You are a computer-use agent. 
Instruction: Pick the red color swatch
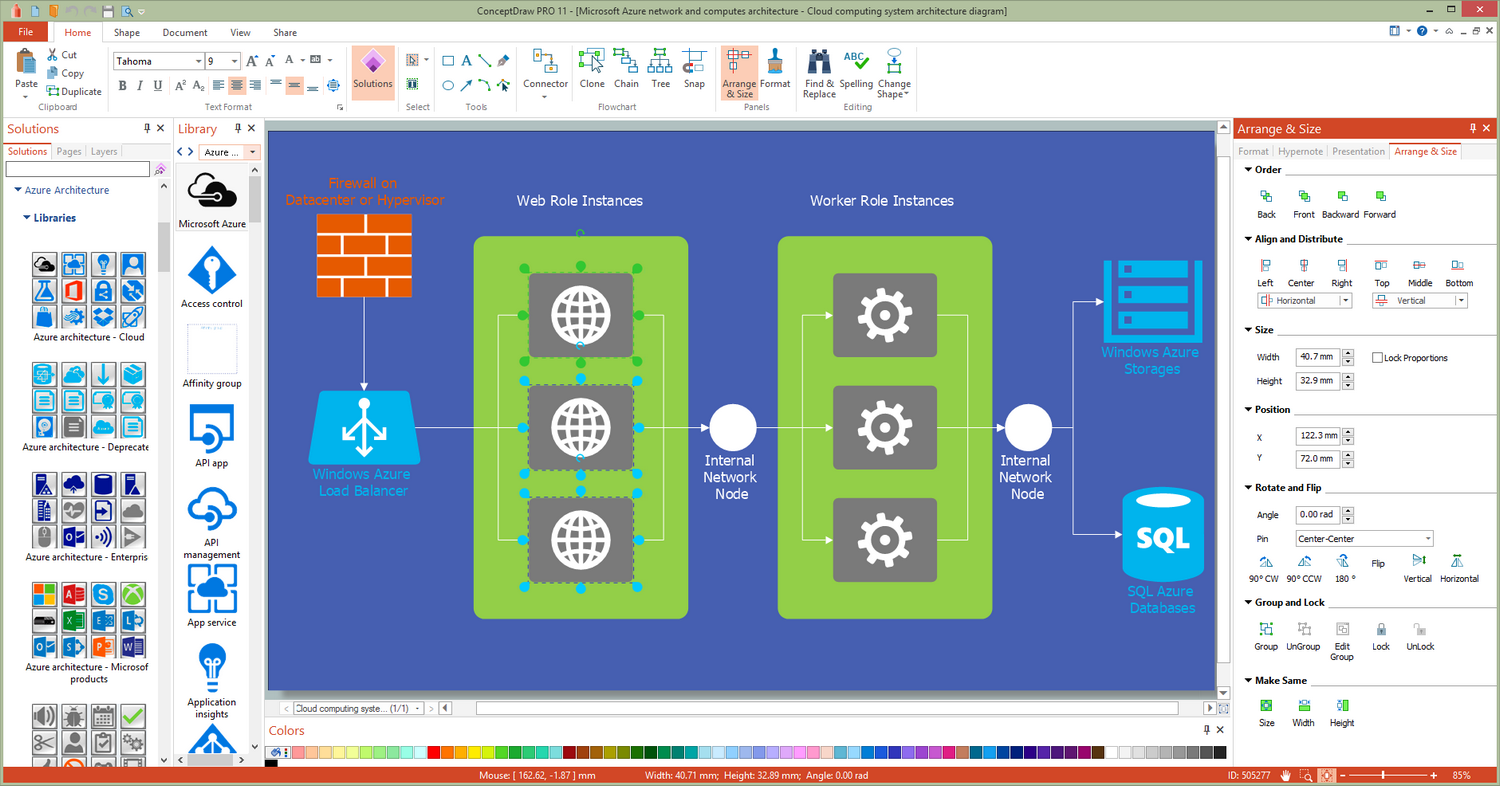point(433,752)
